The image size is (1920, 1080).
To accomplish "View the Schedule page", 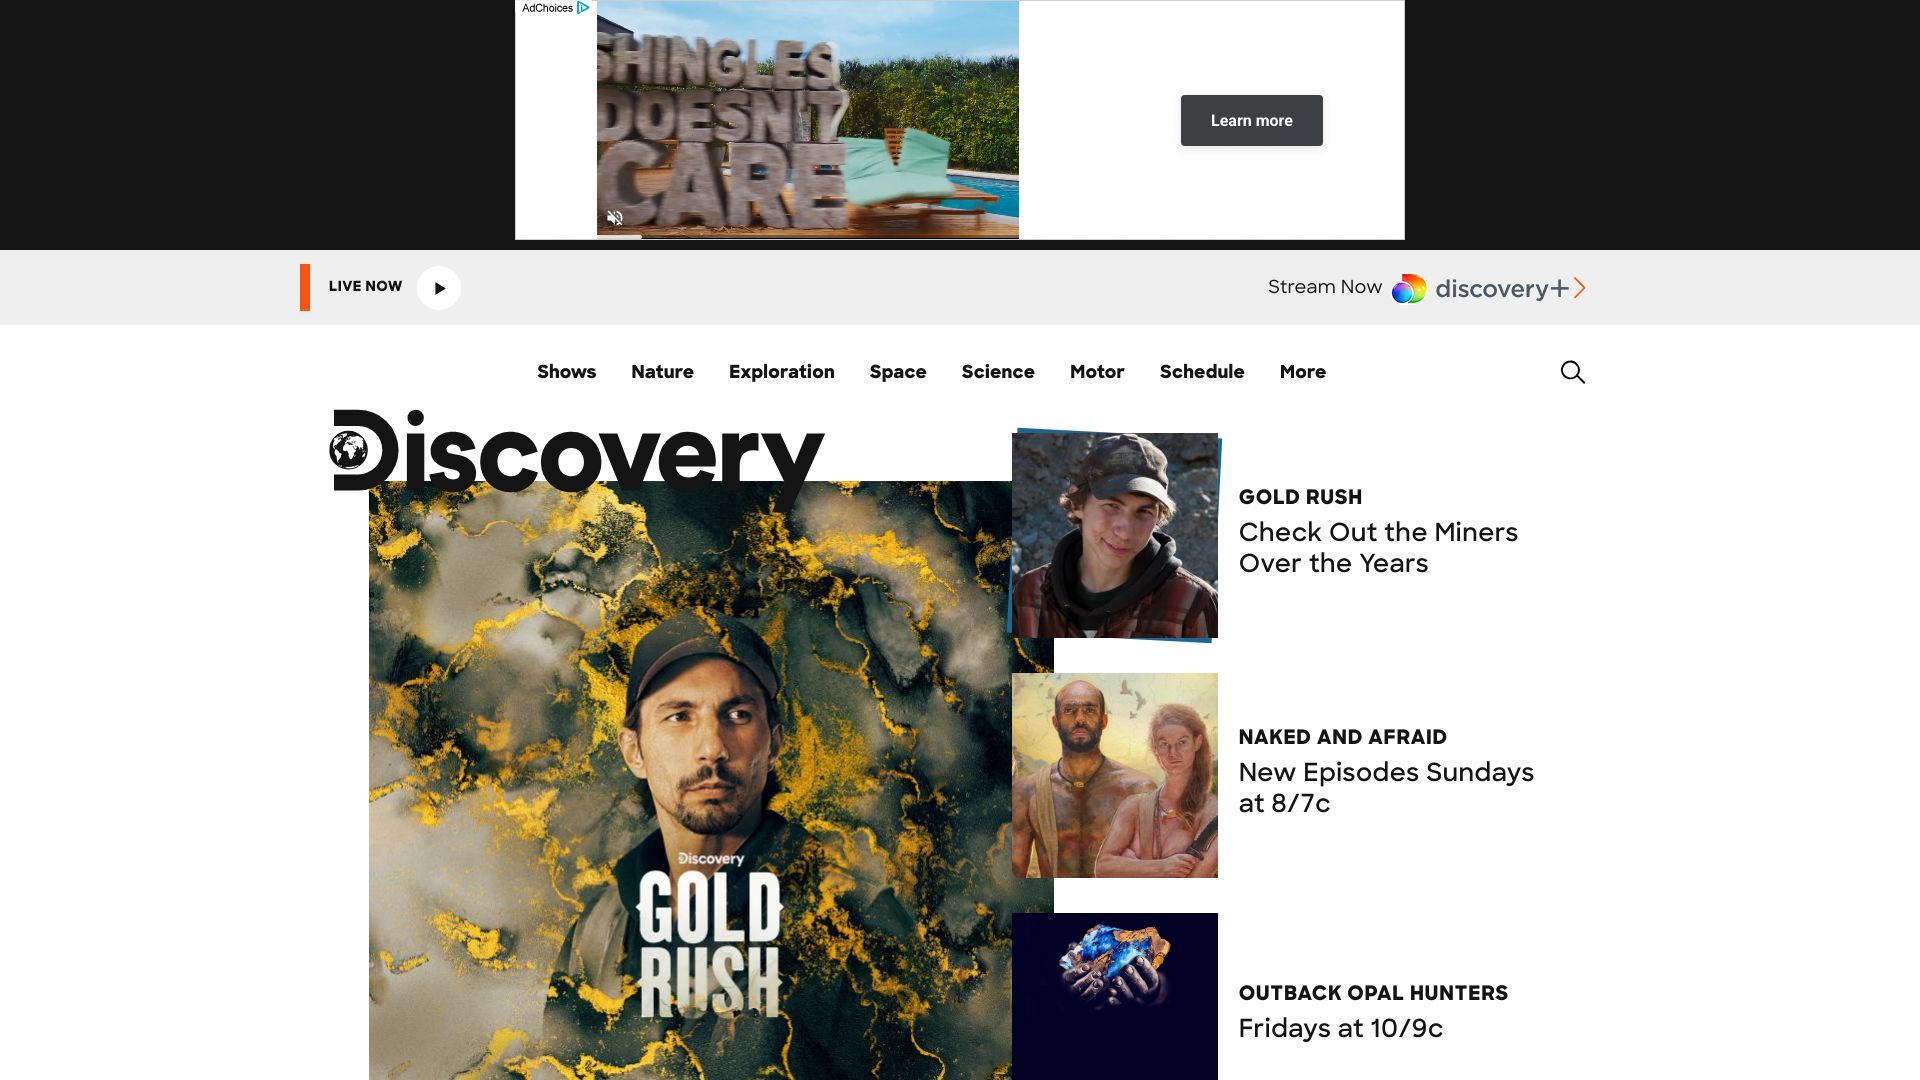I will pyautogui.click(x=1202, y=372).
